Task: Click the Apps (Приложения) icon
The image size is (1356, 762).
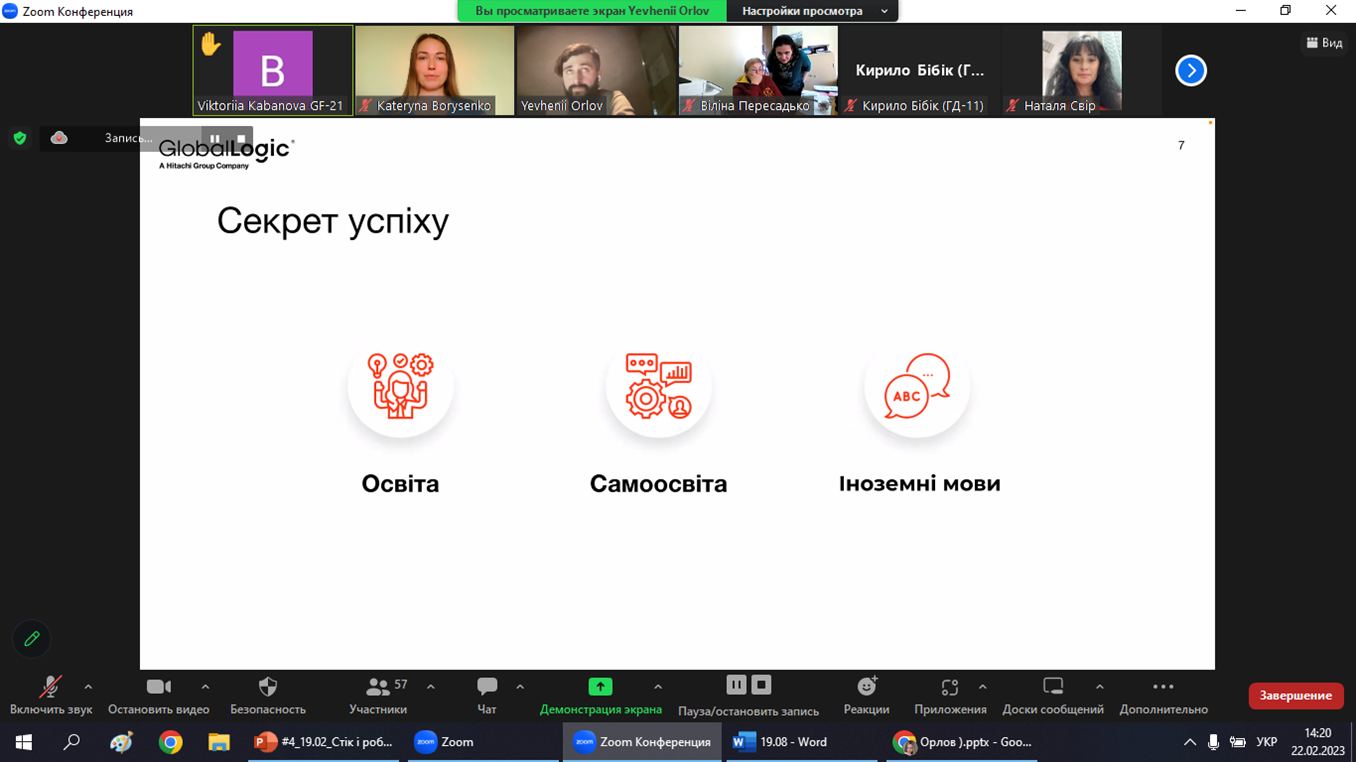Action: [949, 688]
